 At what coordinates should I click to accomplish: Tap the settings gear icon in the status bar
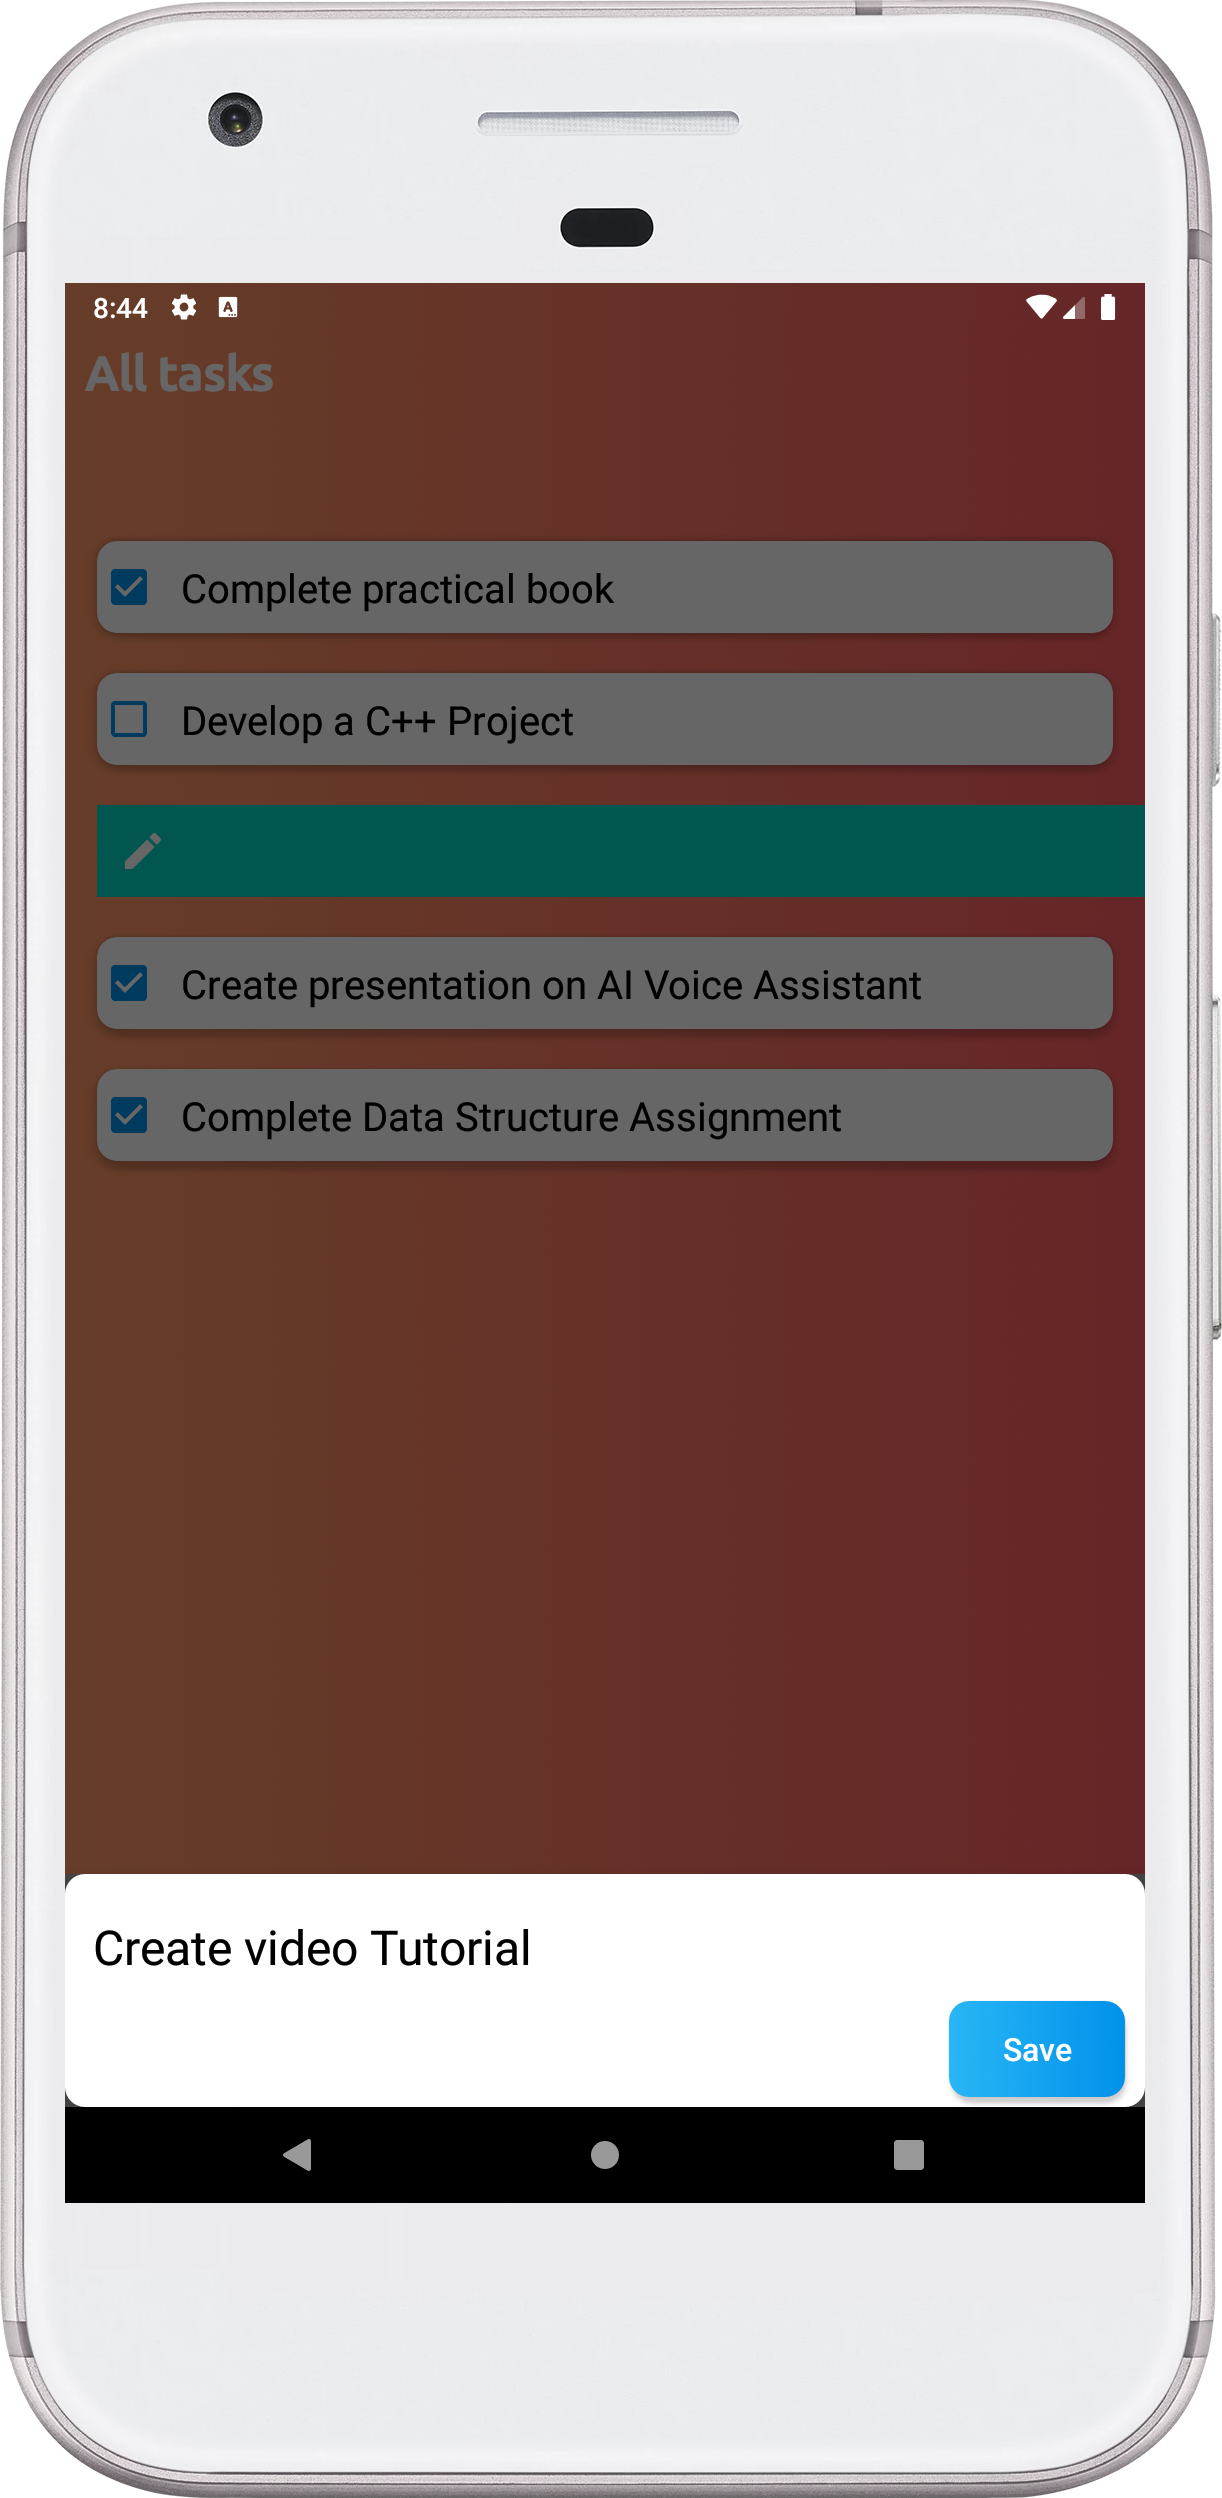tap(185, 308)
